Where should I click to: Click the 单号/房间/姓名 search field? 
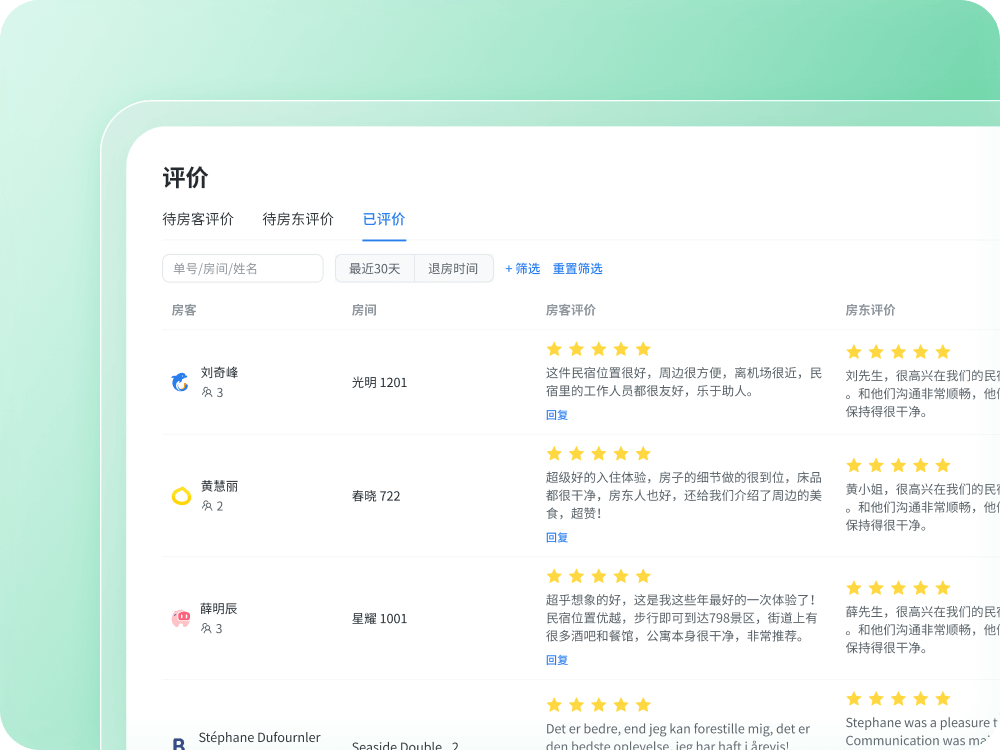click(x=242, y=268)
